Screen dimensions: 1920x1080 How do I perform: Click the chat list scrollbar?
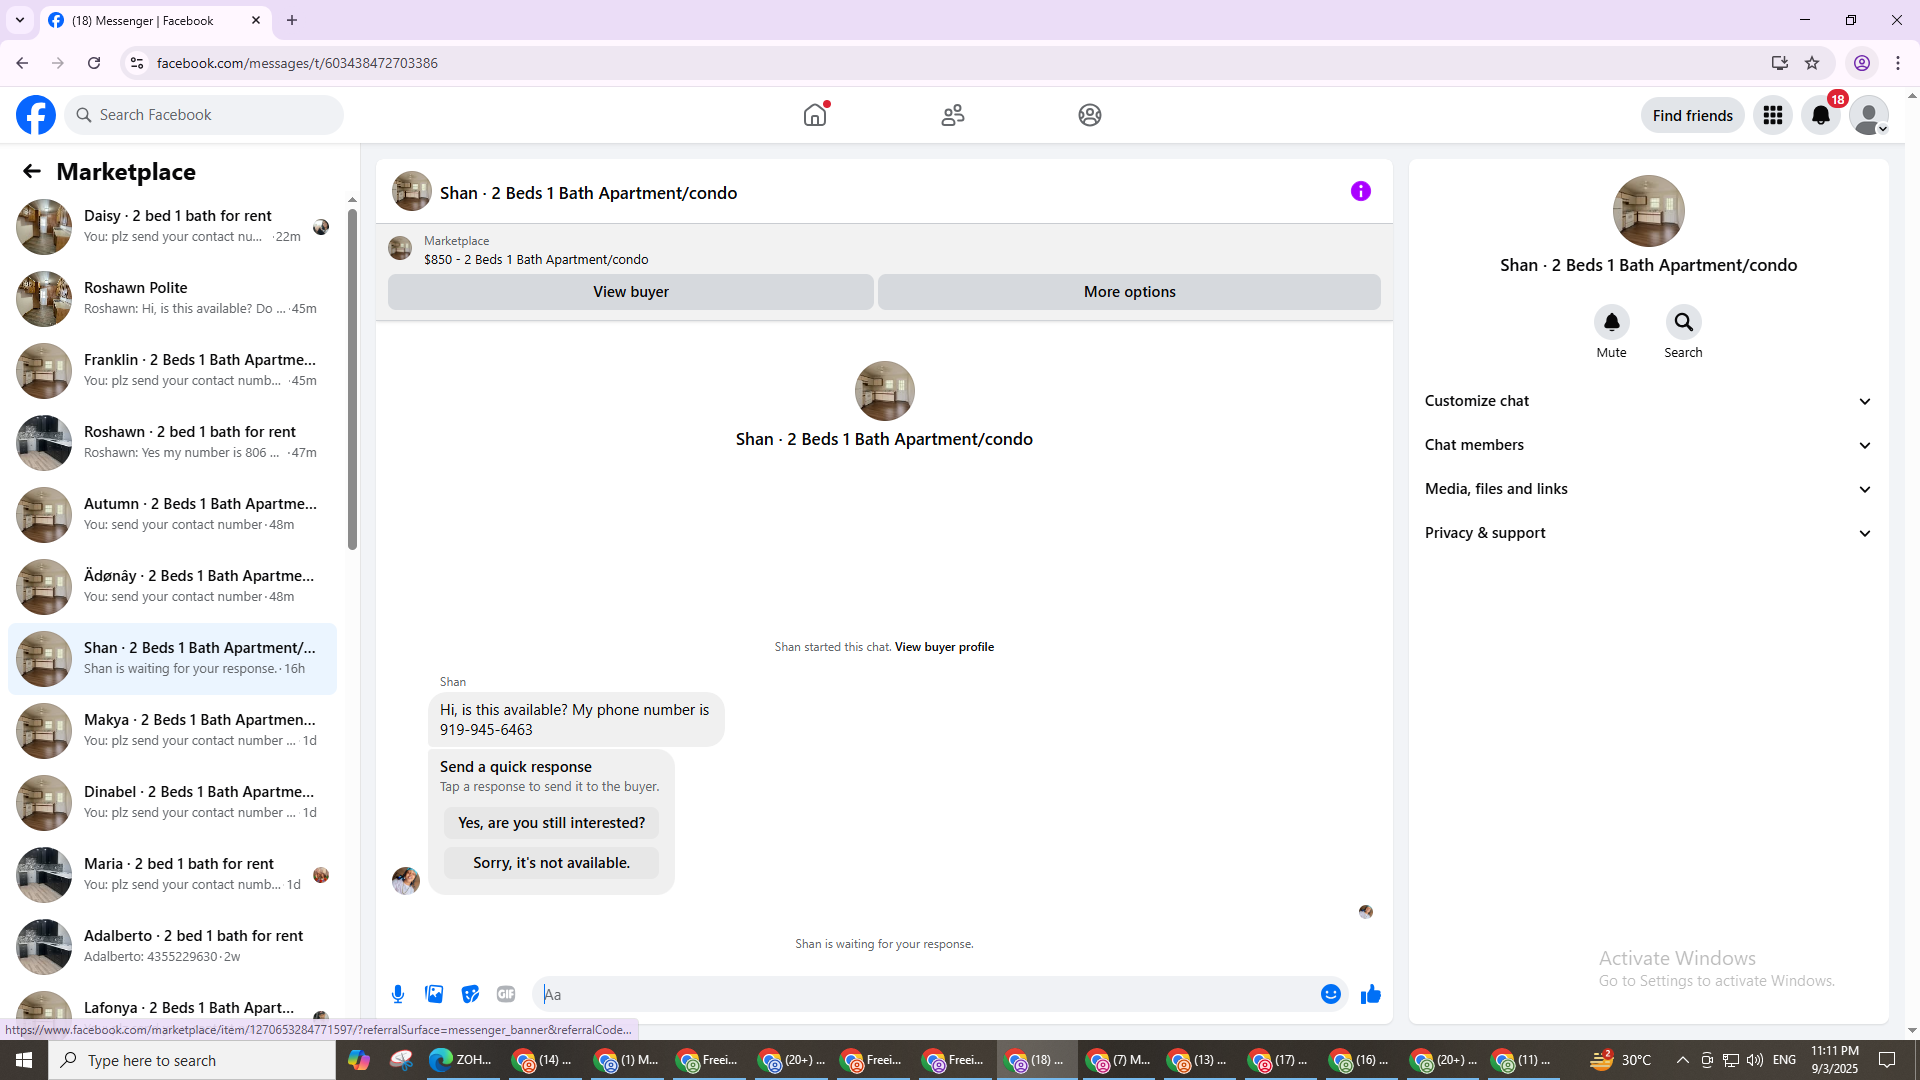[352, 380]
